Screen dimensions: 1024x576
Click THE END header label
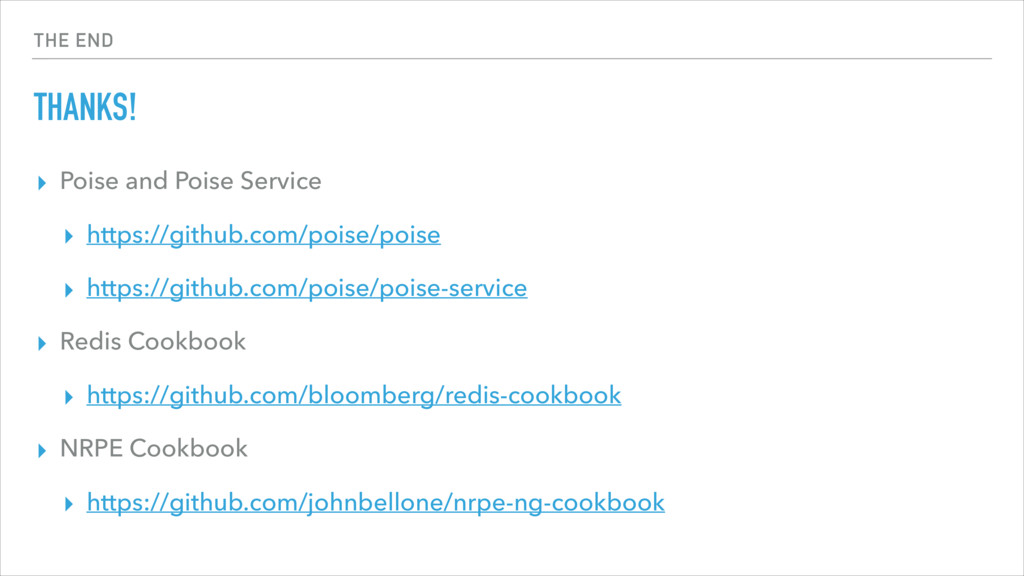(x=74, y=40)
